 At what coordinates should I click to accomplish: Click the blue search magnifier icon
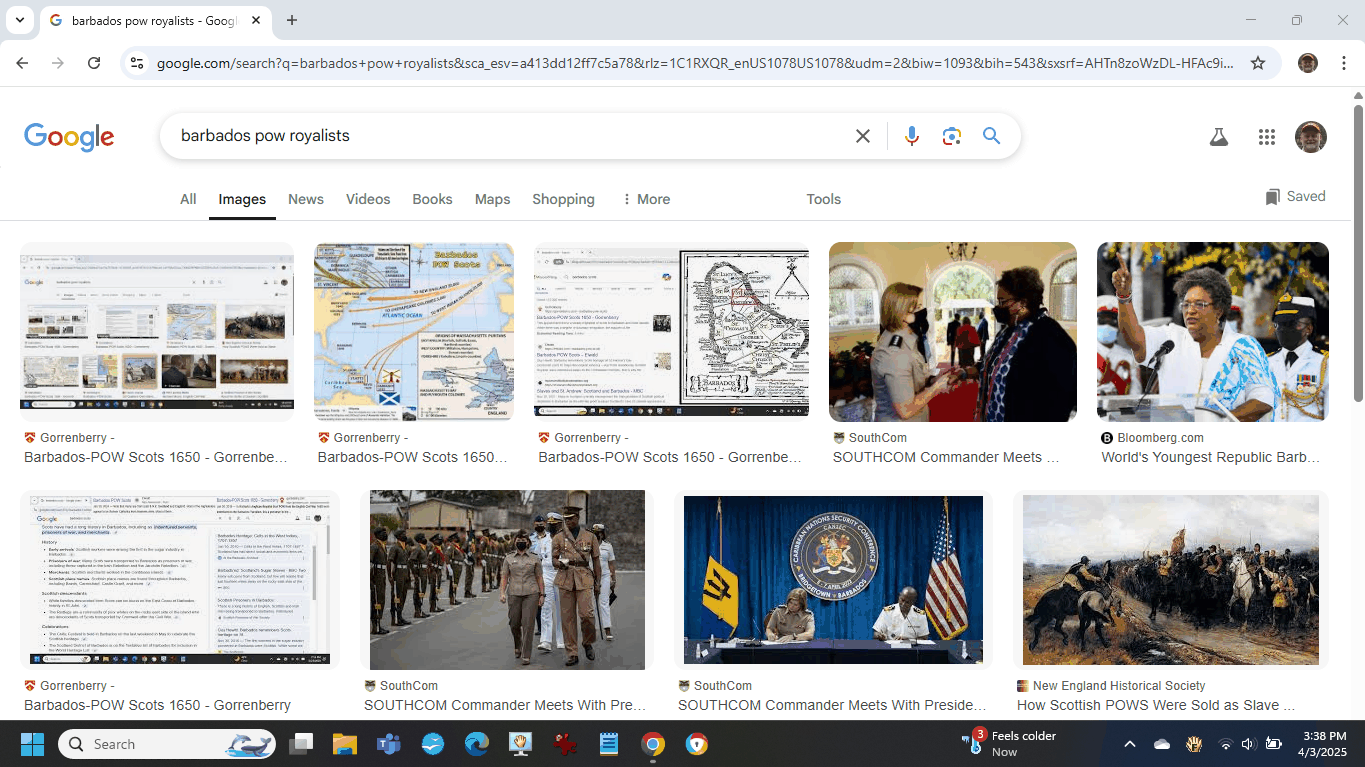point(991,136)
